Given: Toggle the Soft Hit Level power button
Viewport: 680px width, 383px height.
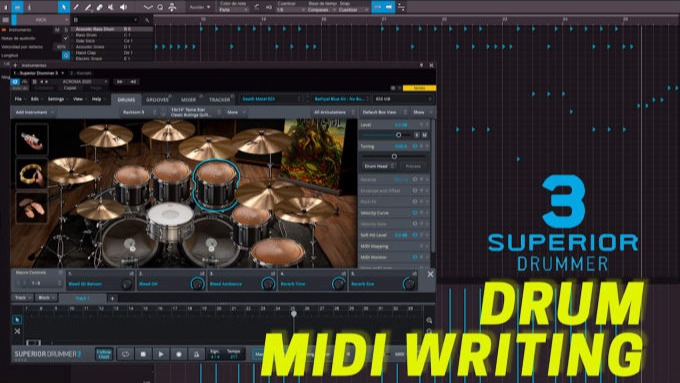Looking at the screenshot, I should tap(415, 235).
